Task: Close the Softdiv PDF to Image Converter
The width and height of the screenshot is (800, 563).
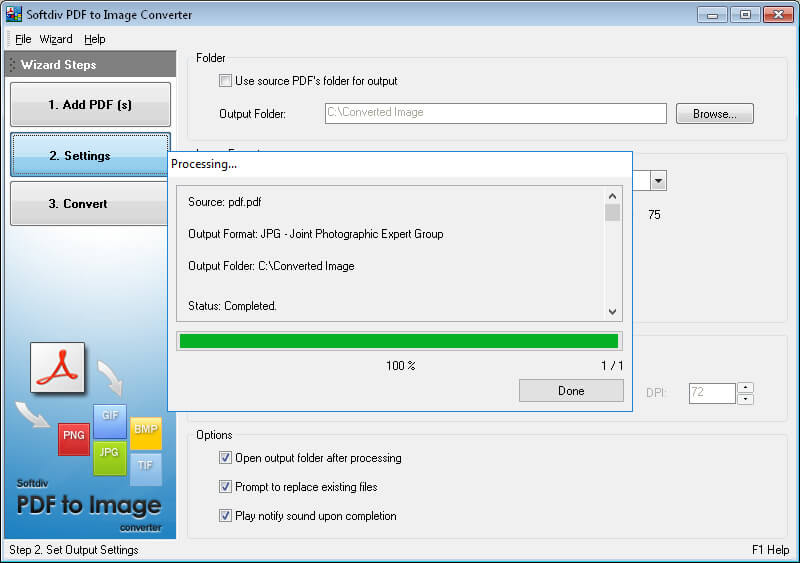Action: click(778, 15)
